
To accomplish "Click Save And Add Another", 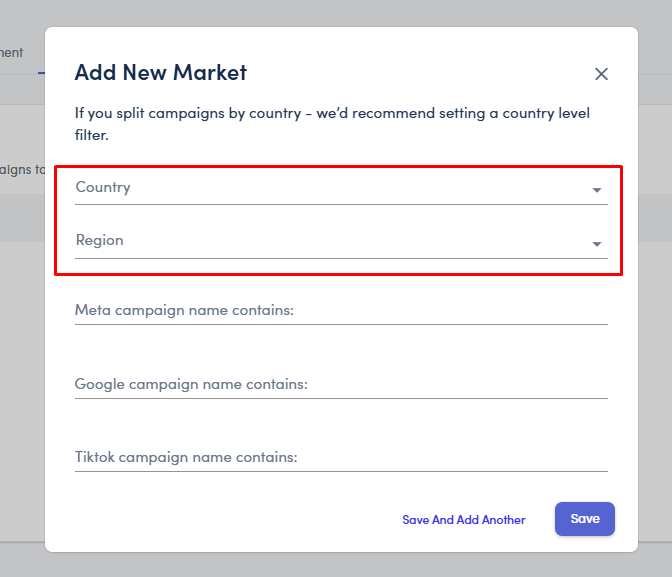I will click(x=463, y=520).
